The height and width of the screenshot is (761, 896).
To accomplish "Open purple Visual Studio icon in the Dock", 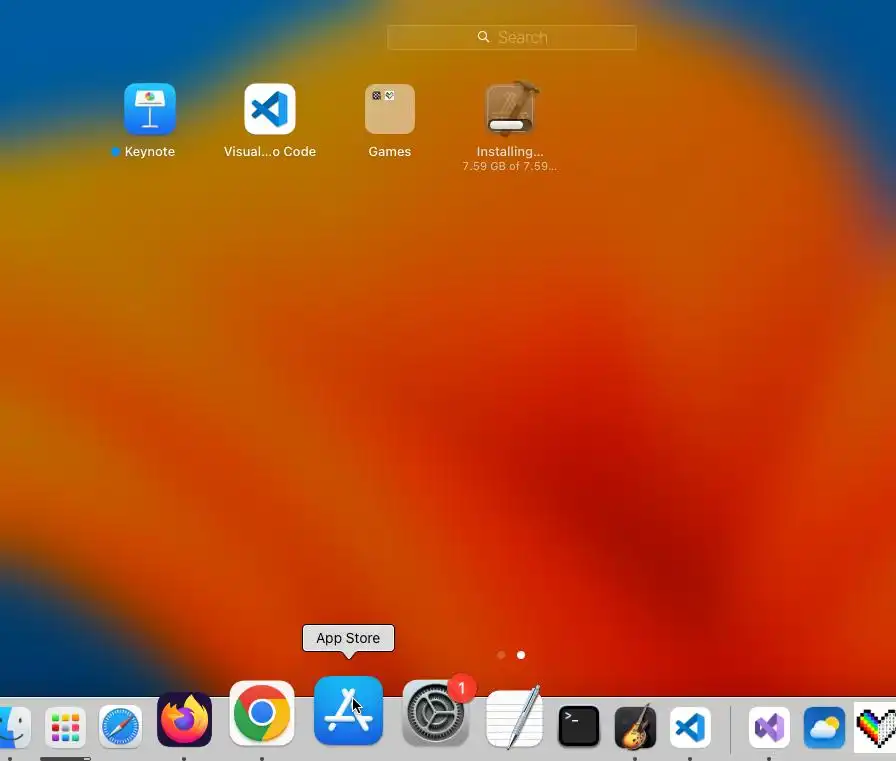I will point(769,727).
